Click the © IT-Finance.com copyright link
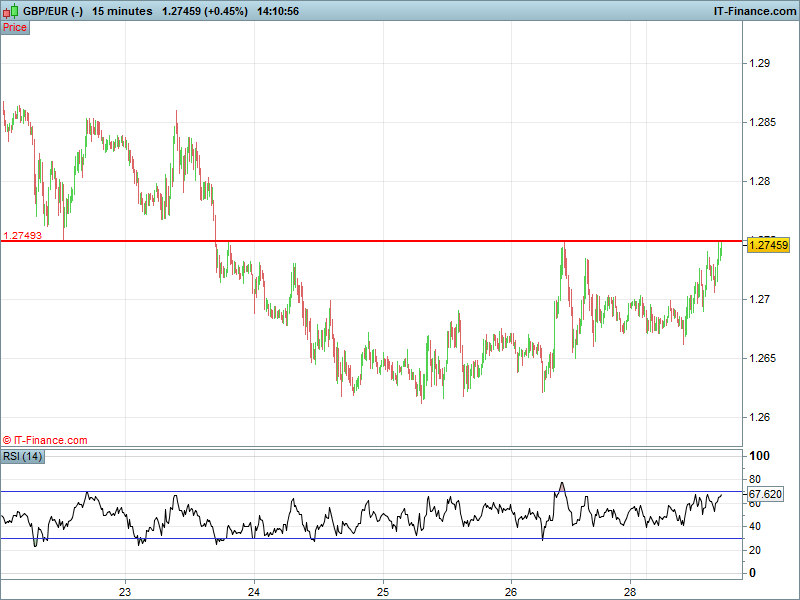The image size is (800, 600). point(45,440)
